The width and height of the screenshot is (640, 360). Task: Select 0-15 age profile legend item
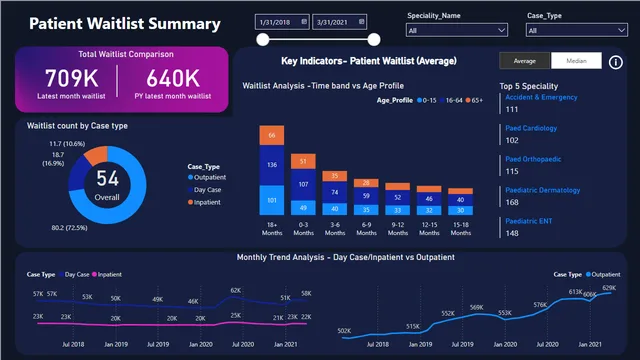[427, 100]
